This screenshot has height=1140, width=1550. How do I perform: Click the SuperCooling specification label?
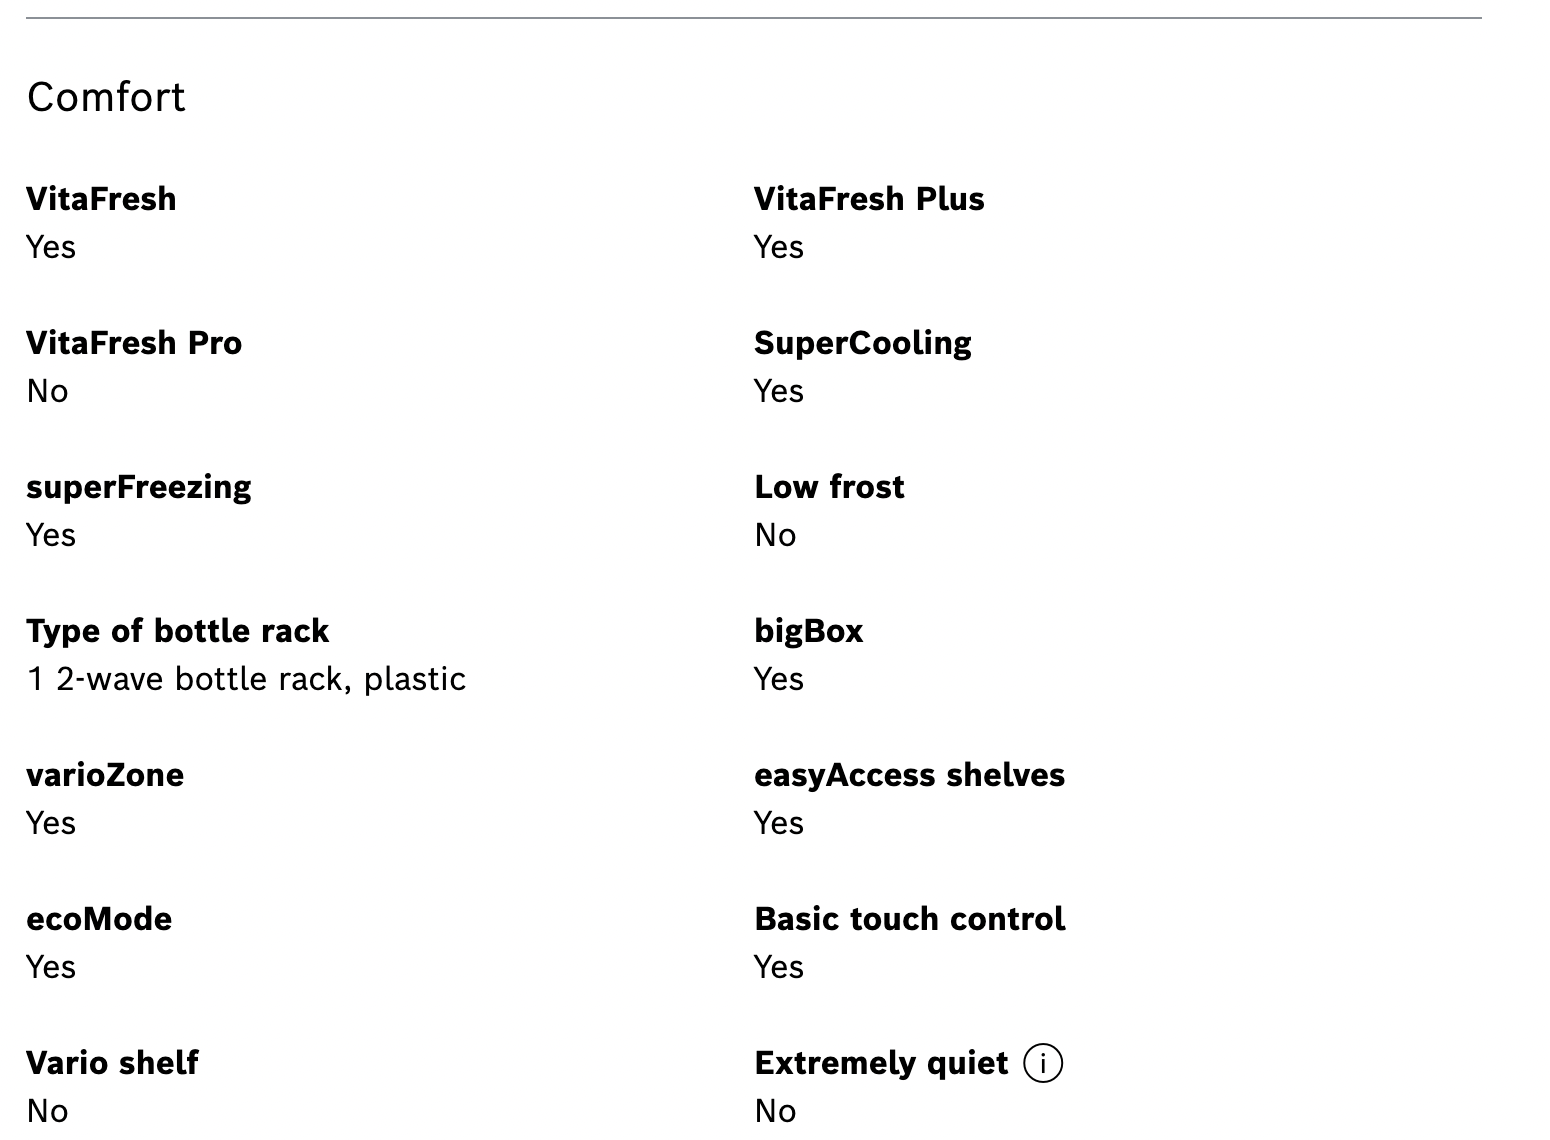(862, 343)
